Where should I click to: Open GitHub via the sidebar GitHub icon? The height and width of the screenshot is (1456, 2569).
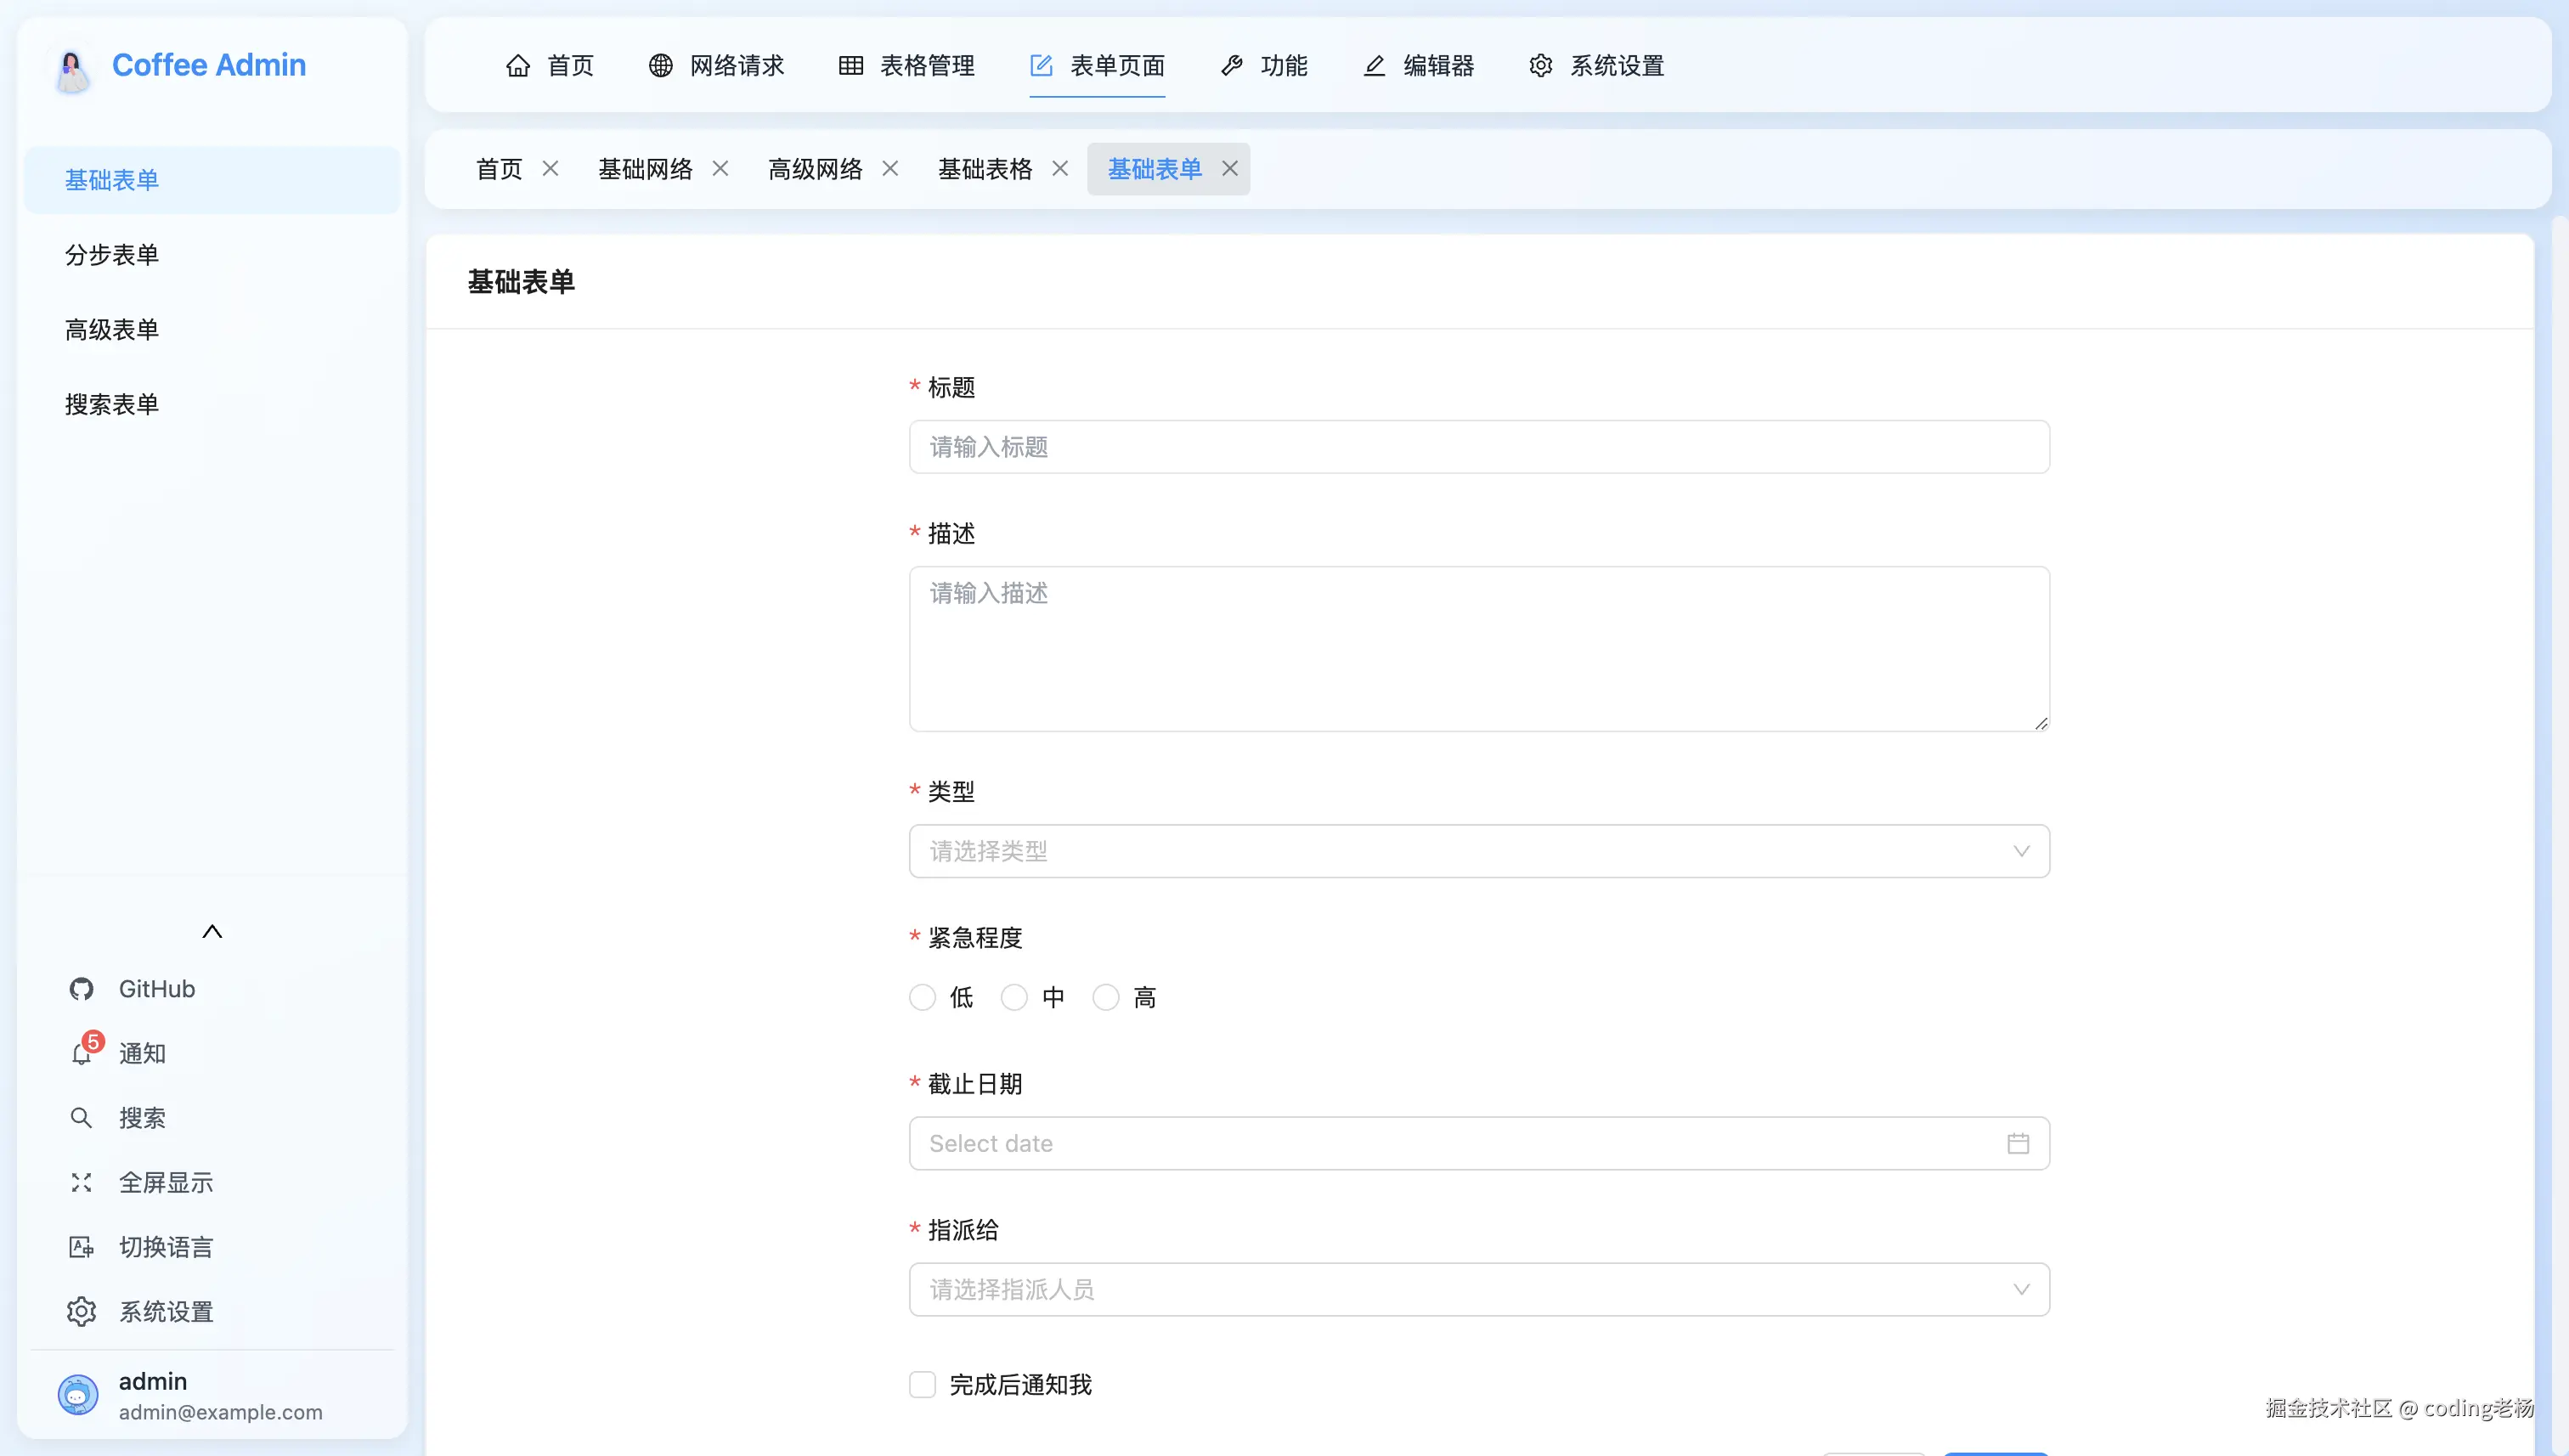pos(81,988)
